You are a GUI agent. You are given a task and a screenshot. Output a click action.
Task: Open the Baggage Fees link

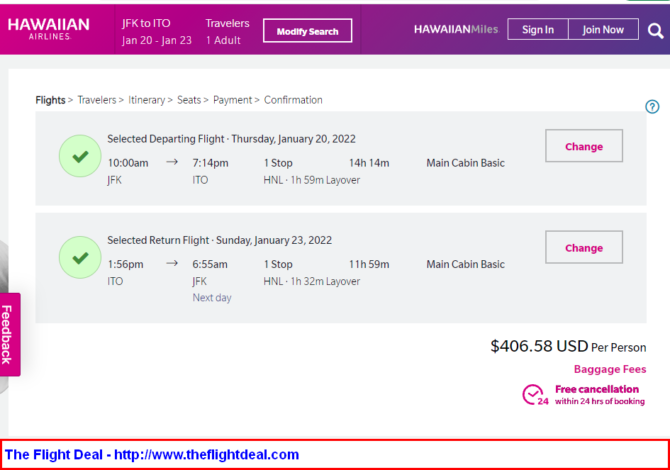pyautogui.click(x=610, y=369)
